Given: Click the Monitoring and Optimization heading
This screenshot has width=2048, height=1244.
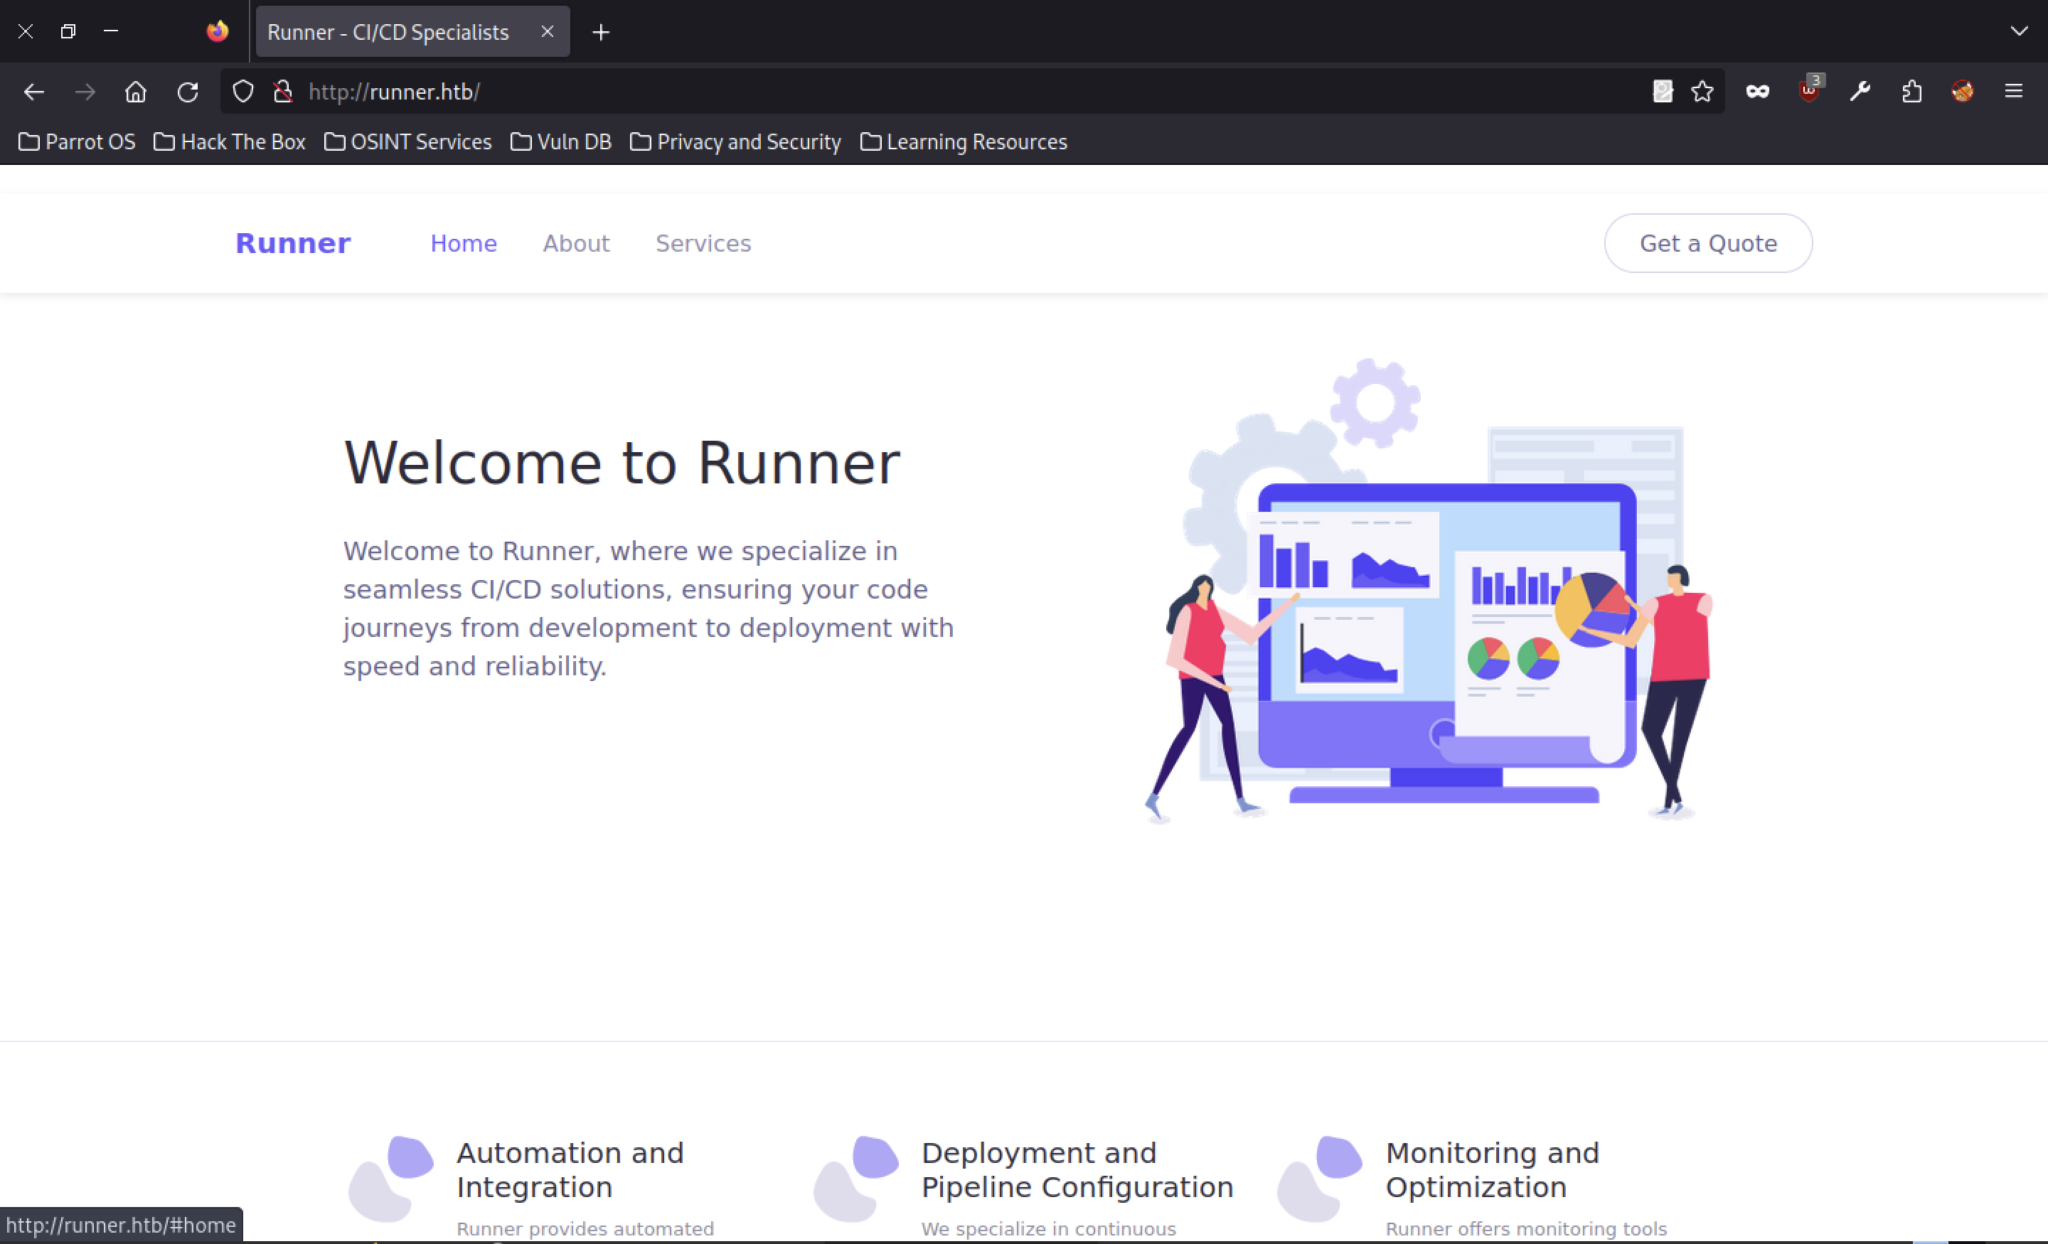Looking at the screenshot, I should 1492,1170.
